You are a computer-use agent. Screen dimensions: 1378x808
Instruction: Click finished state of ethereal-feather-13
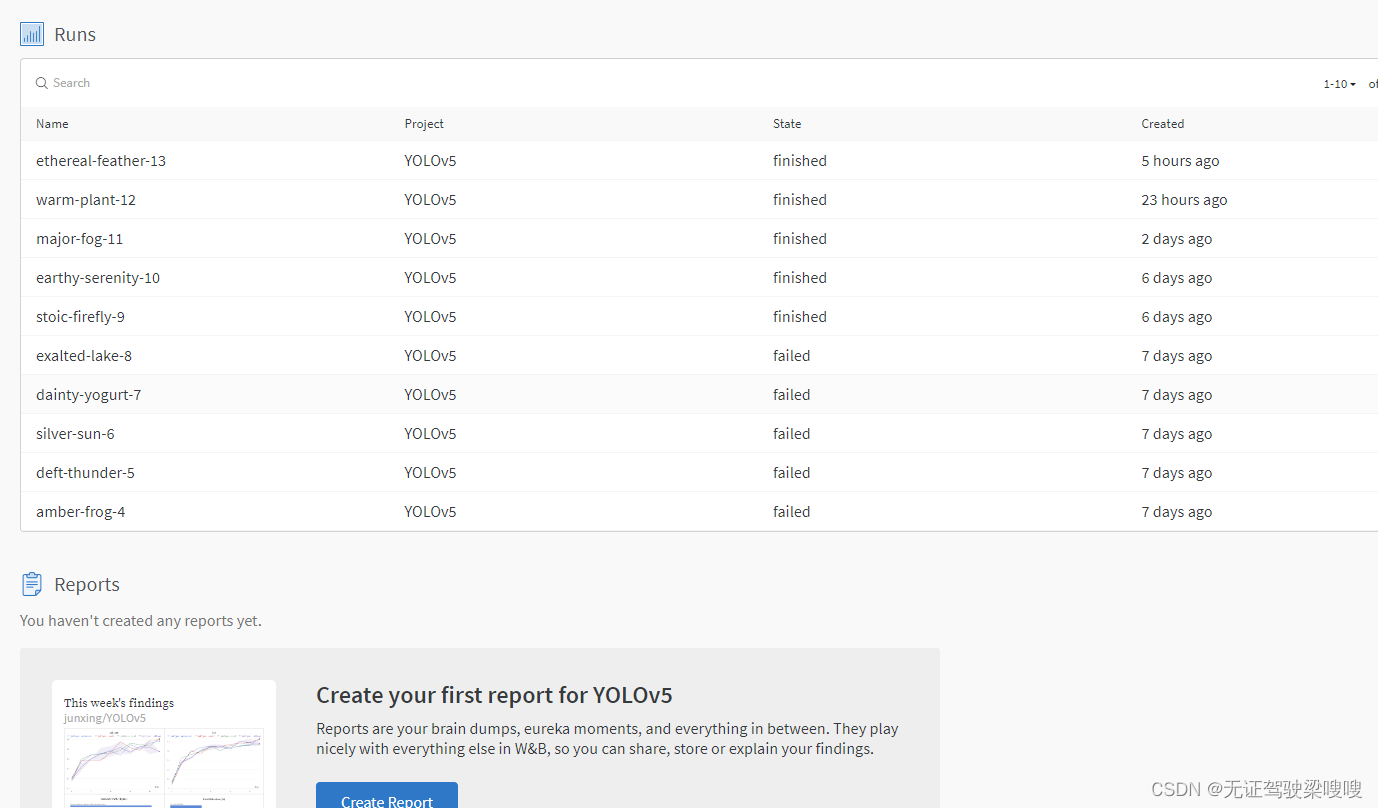[x=800, y=161]
